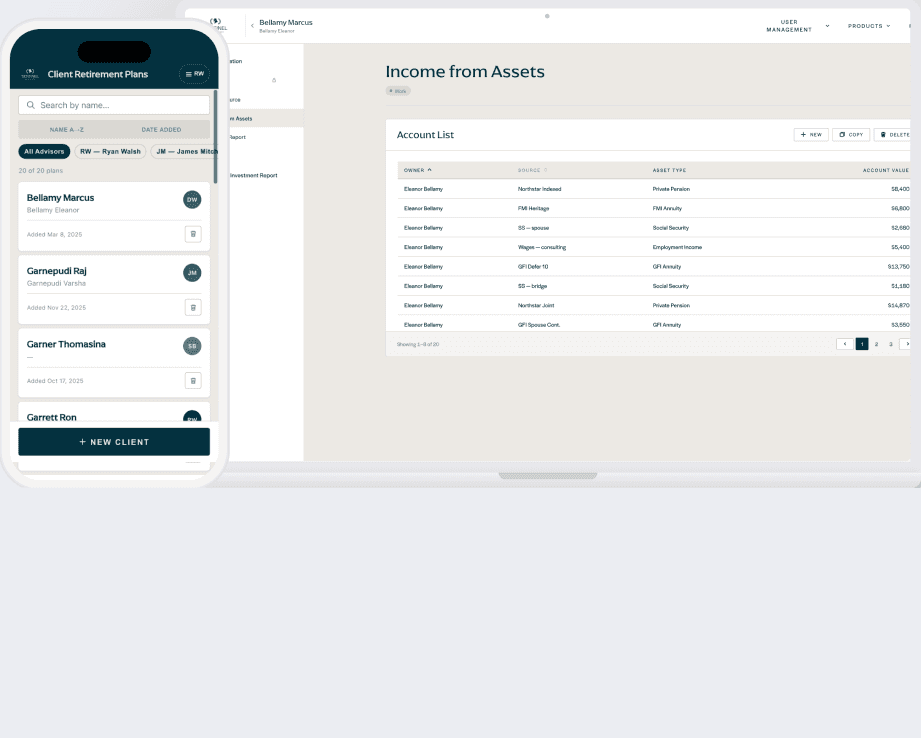Go to page 2 in pagination
This screenshot has width=921, height=738.
point(876,344)
